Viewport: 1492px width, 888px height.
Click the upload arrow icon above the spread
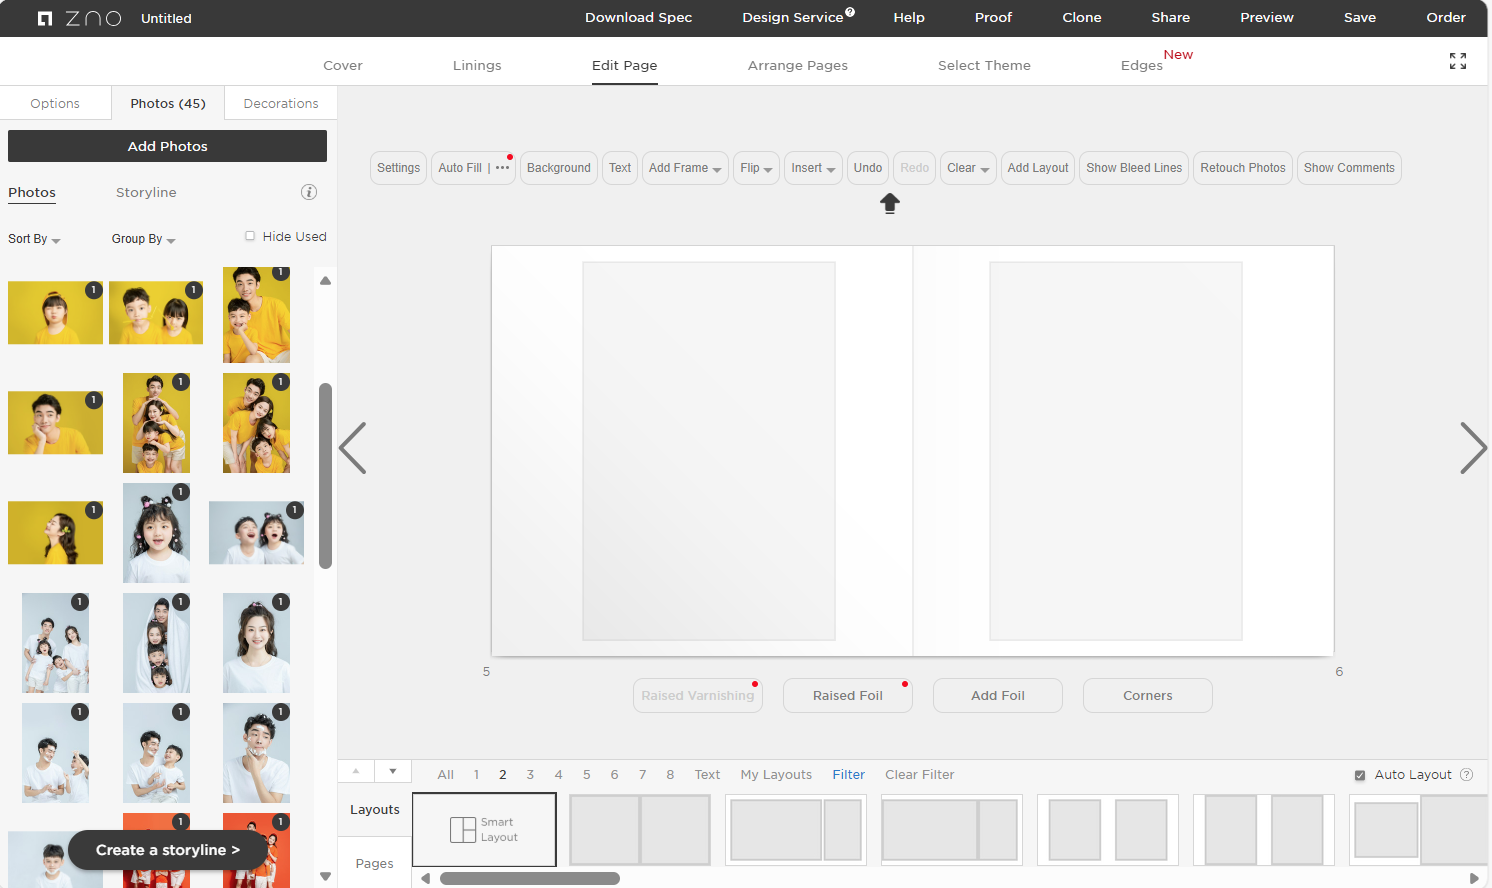890,204
